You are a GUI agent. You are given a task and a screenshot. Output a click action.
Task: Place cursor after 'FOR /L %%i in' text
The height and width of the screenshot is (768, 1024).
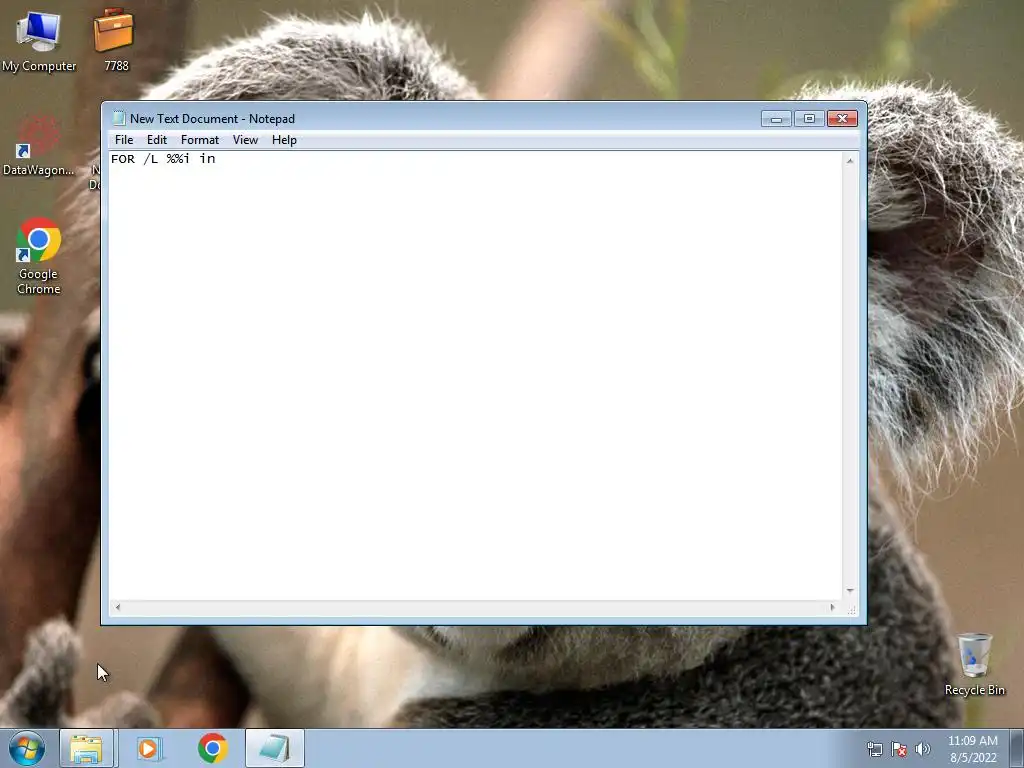pos(217,159)
